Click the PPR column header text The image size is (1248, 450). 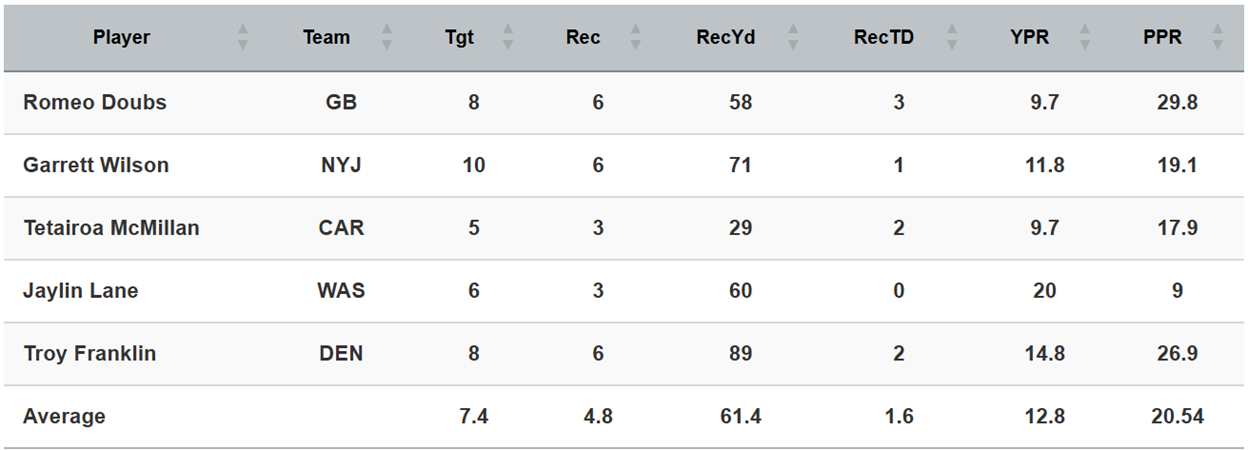[1162, 38]
